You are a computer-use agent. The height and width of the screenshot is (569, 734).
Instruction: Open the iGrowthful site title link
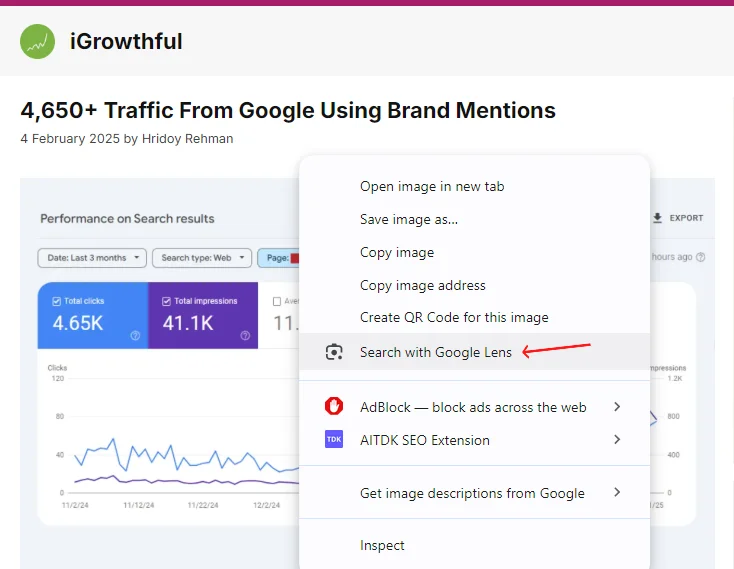(126, 41)
